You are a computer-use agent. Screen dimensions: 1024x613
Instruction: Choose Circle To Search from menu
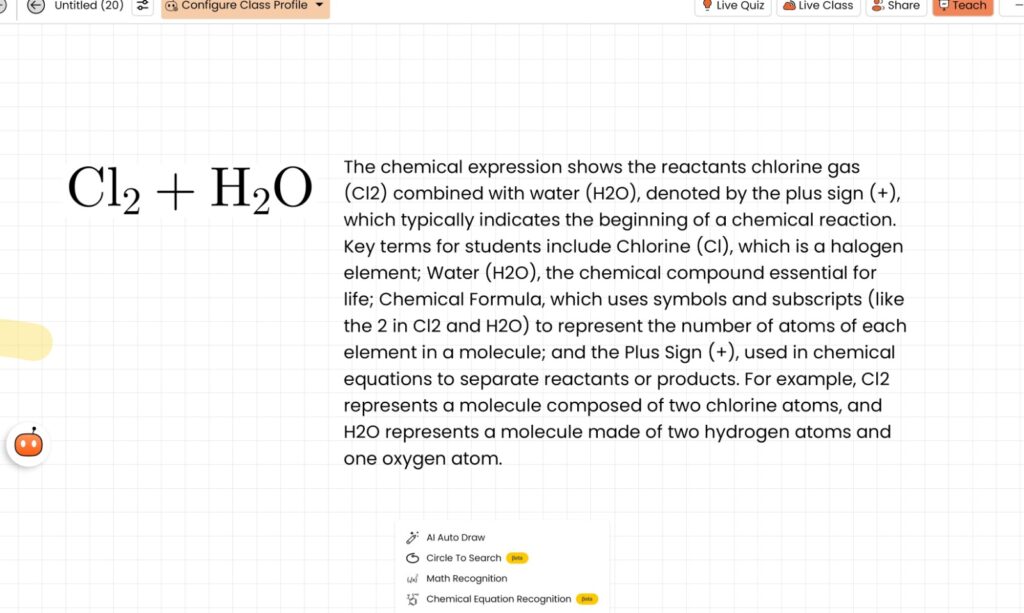463,558
